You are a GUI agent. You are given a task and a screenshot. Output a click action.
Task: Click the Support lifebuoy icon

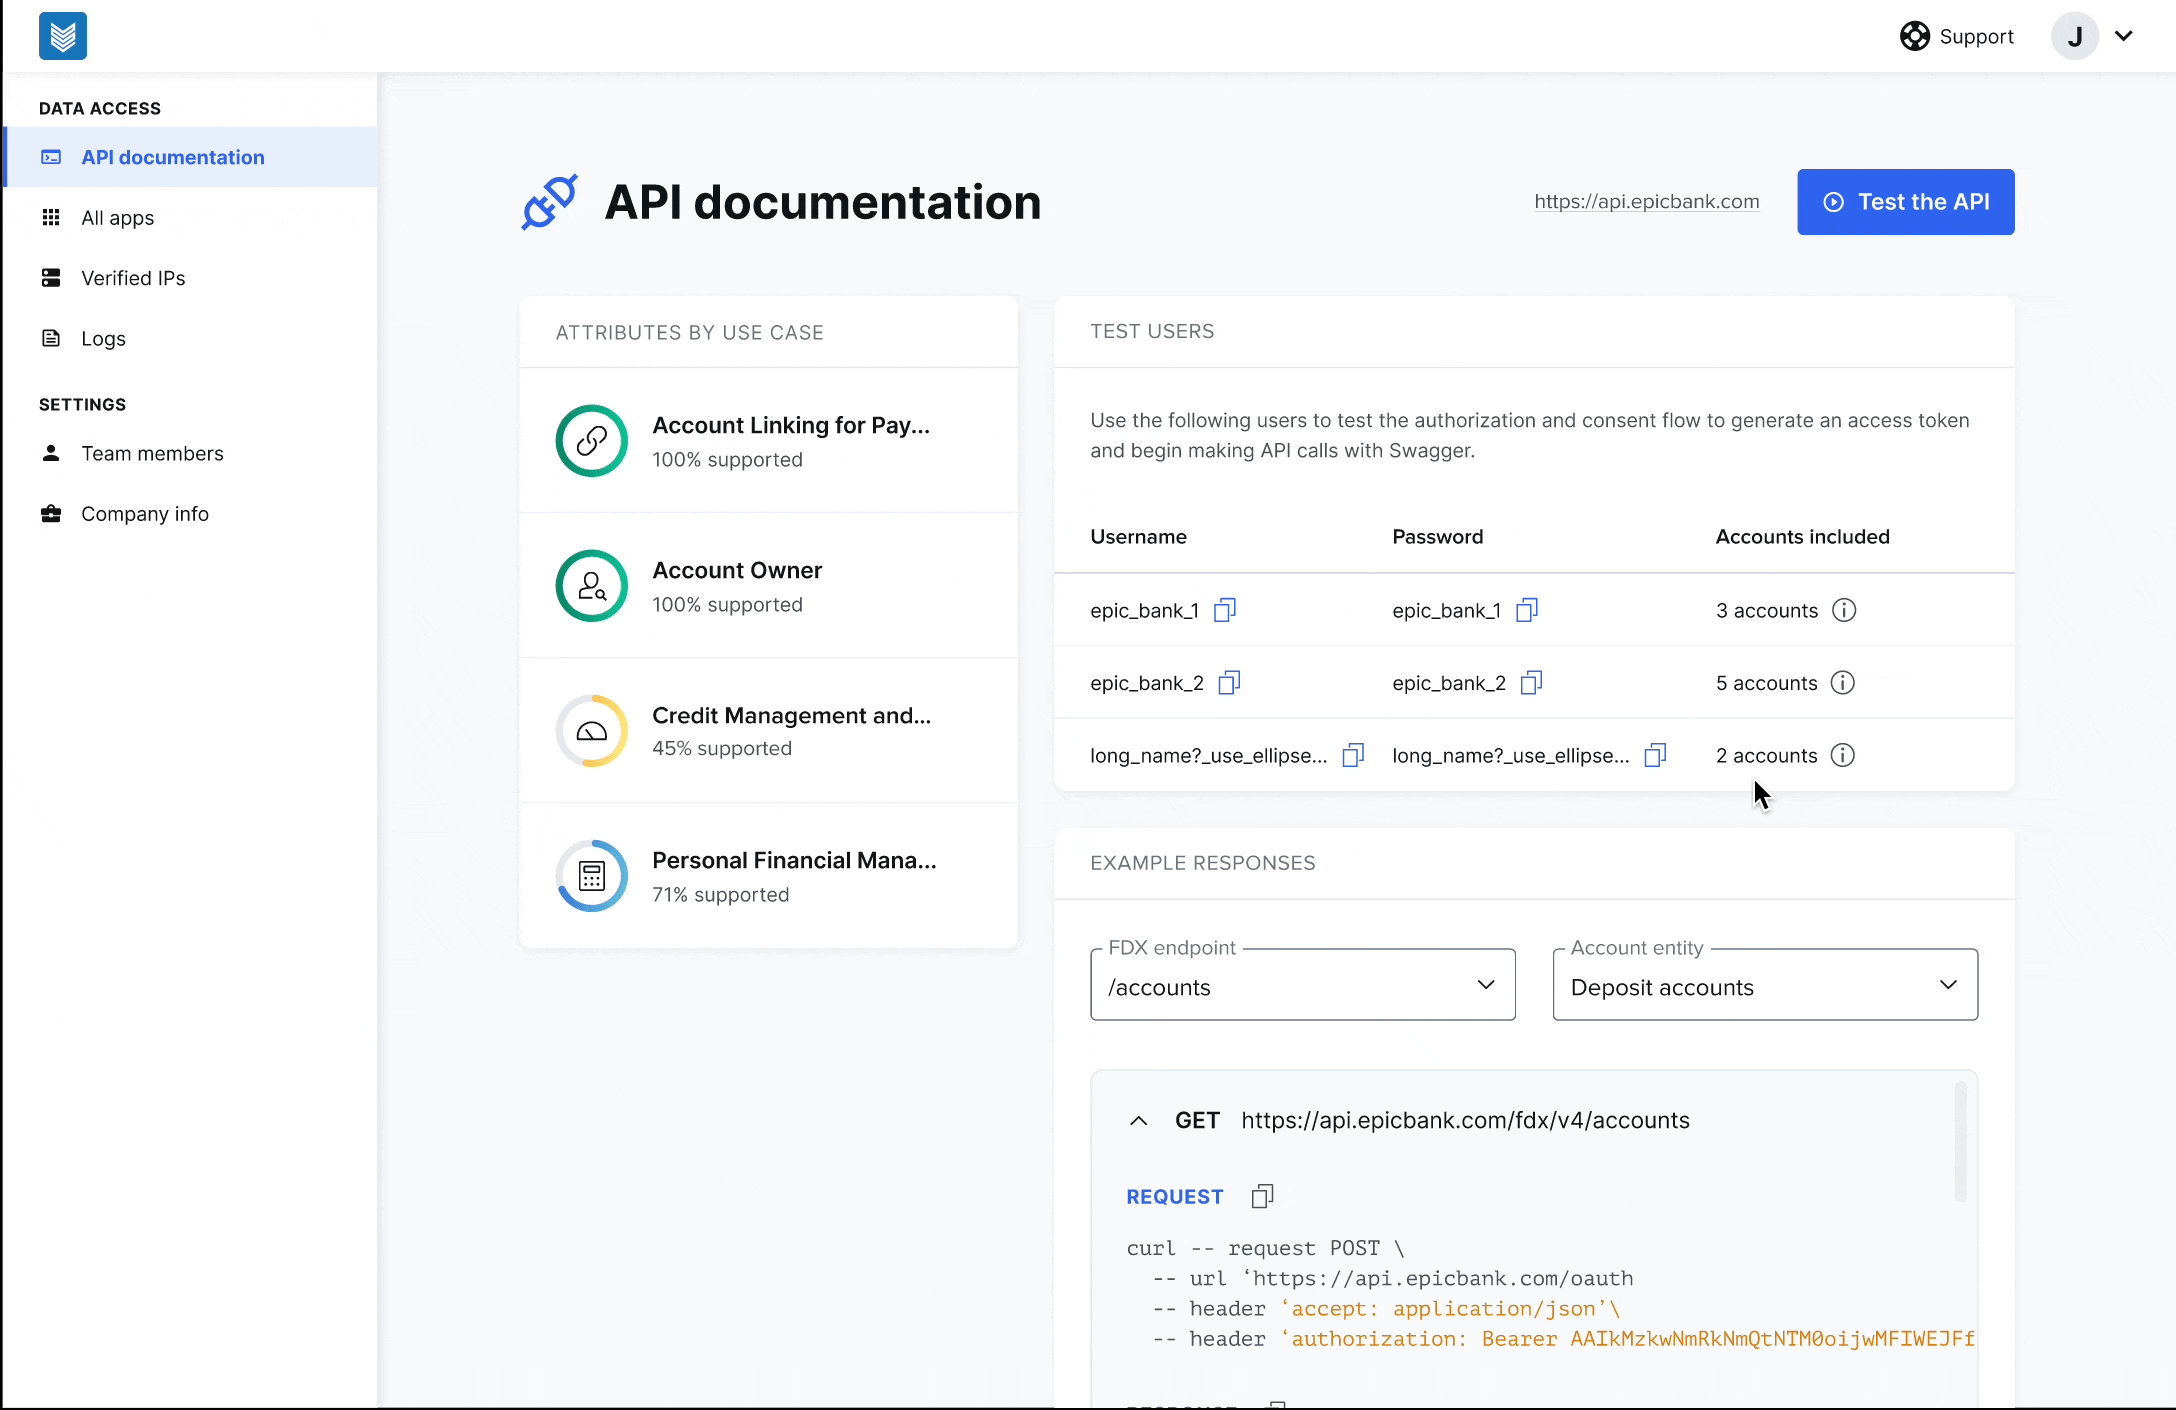coord(1914,36)
